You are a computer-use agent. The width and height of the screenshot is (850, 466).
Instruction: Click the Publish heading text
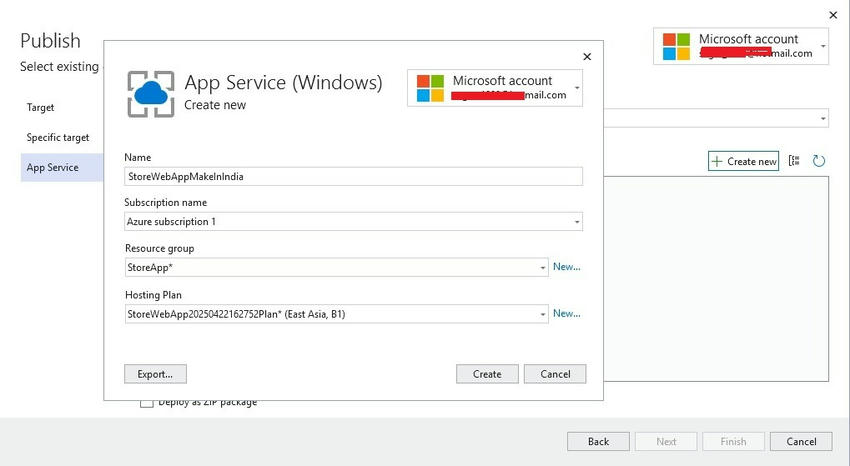pos(50,41)
